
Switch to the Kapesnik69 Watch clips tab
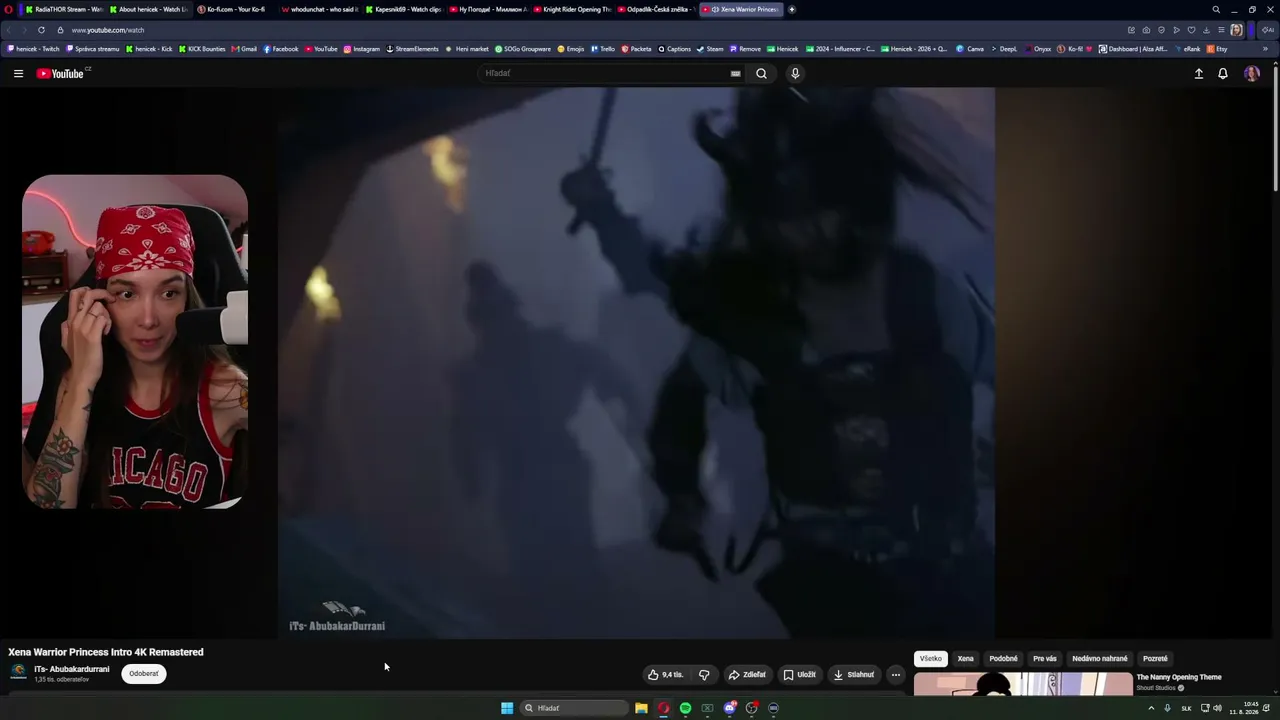click(404, 9)
